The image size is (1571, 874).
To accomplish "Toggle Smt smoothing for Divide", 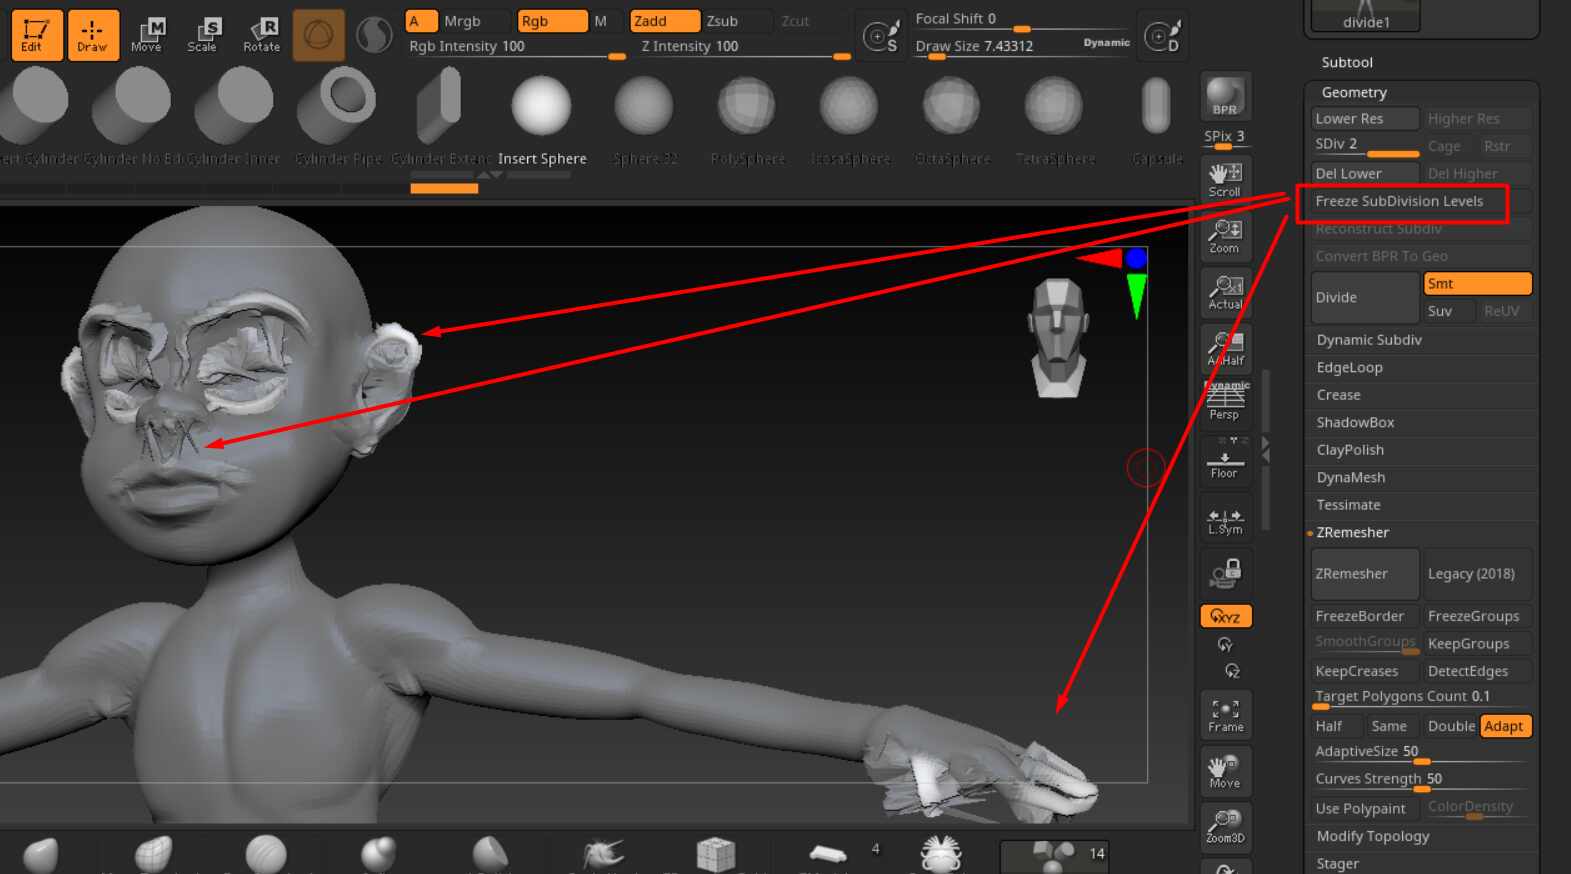I will pyautogui.click(x=1477, y=284).
